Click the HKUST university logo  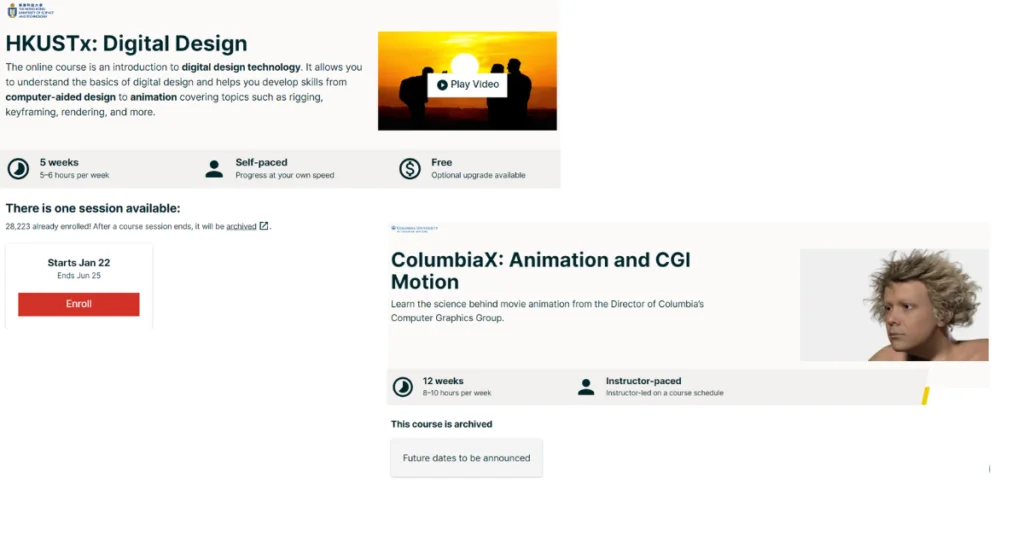click(x=30, y=10)
